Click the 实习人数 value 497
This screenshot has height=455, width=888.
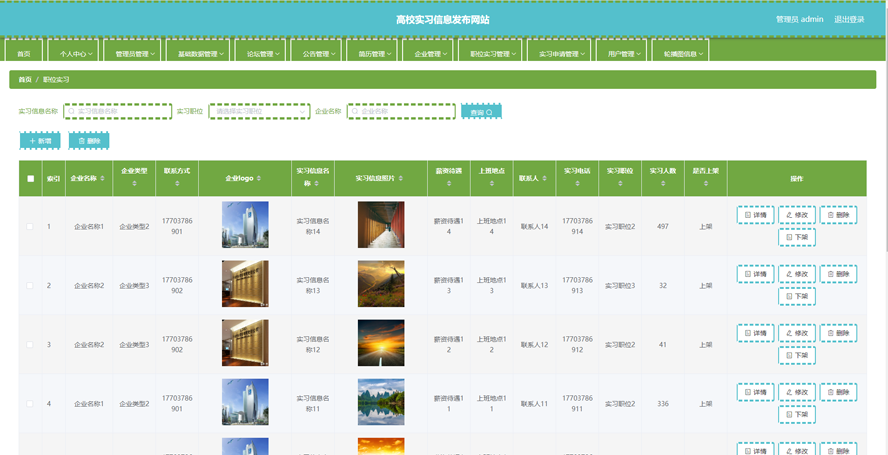(x=663, y=227)
